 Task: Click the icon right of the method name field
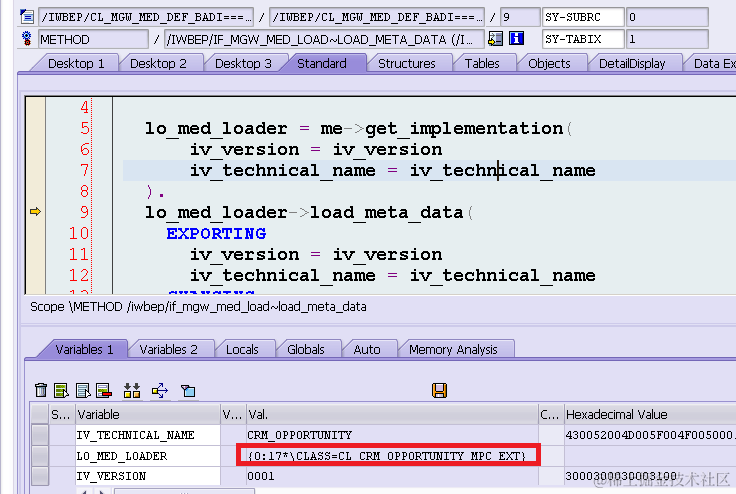click(x=495, y=39)
